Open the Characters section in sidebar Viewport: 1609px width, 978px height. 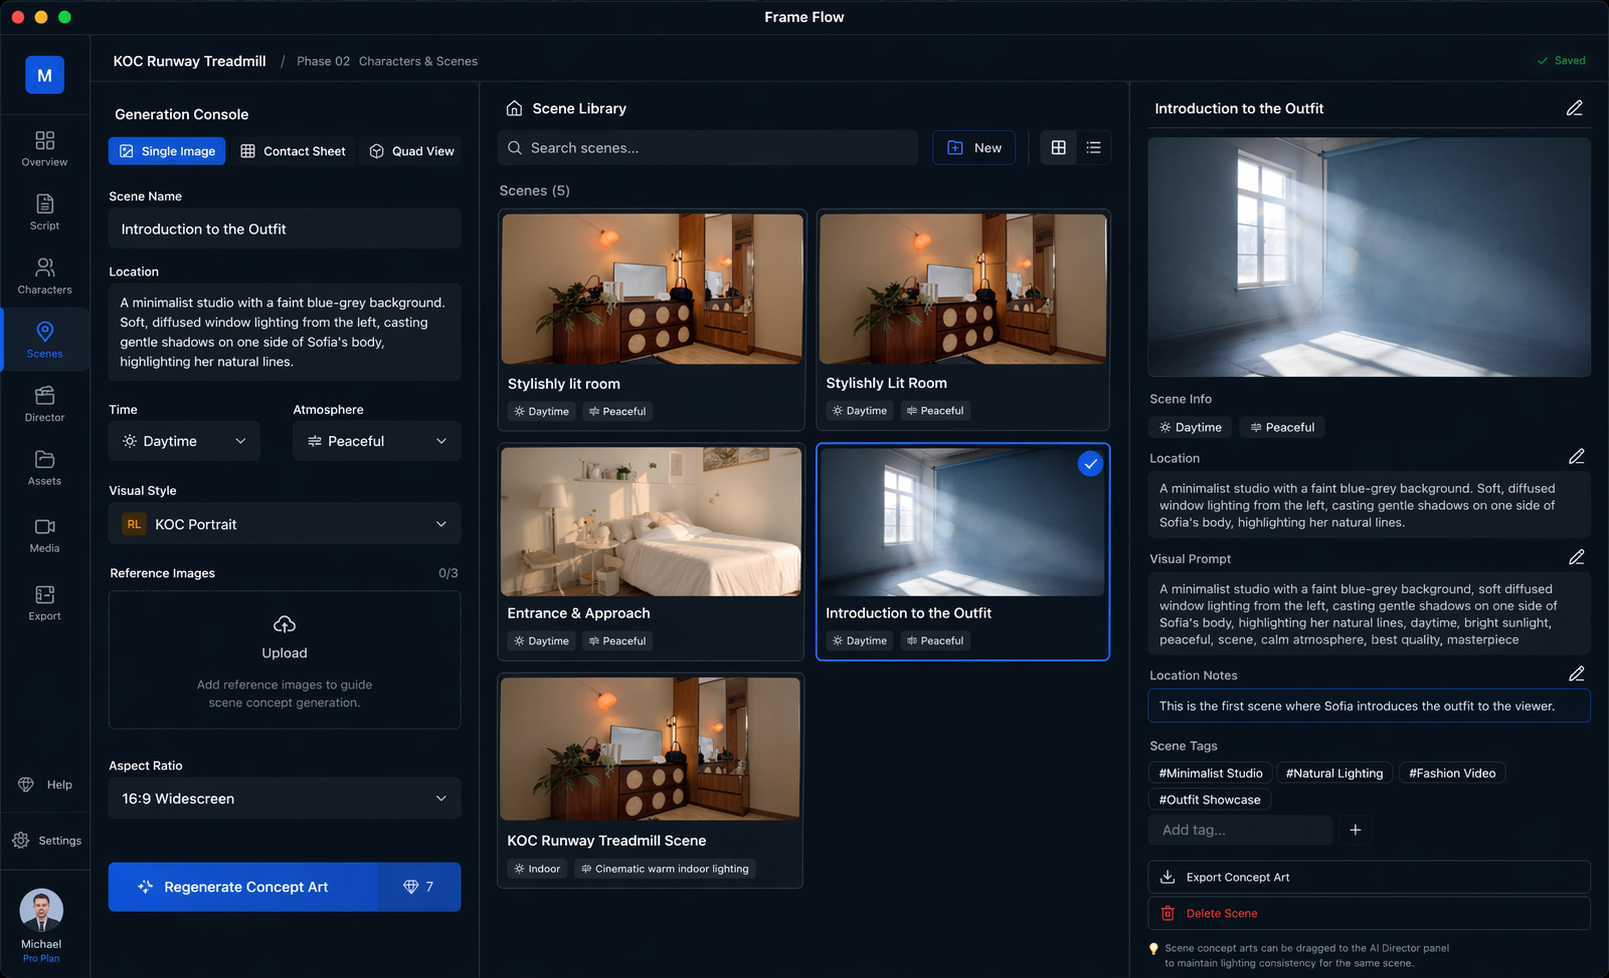click(44, 276)
